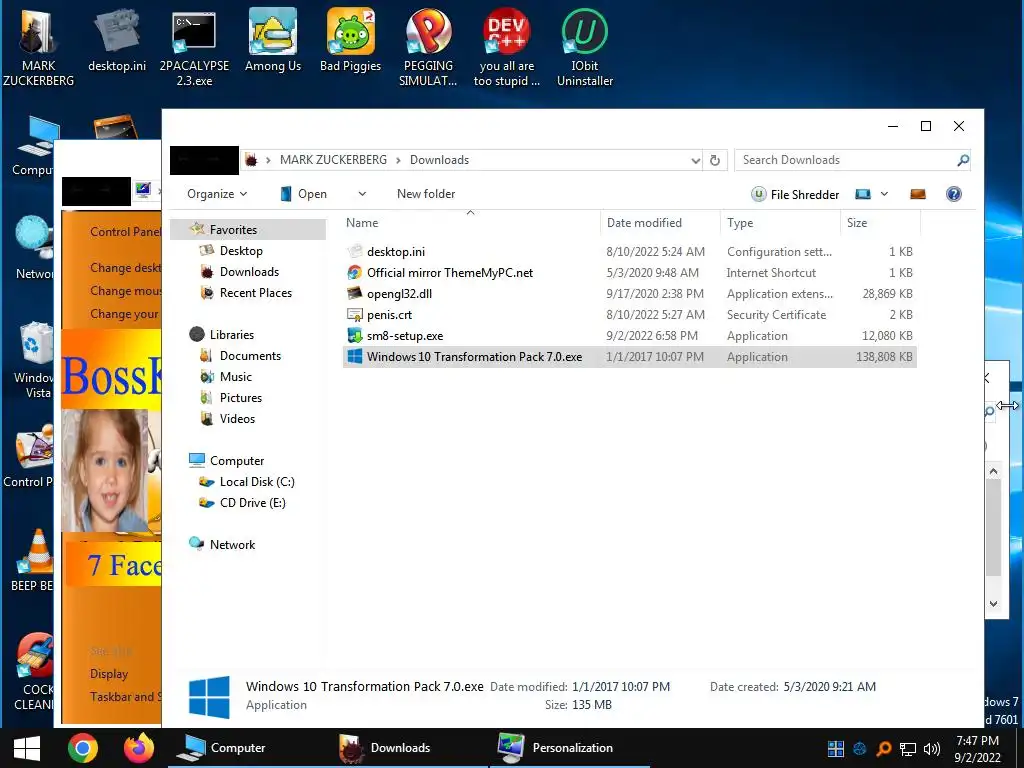Select Official mirror ThemeMyPC.net shortcut
Screen dimensions: 1024x768
tap(630, 273)
